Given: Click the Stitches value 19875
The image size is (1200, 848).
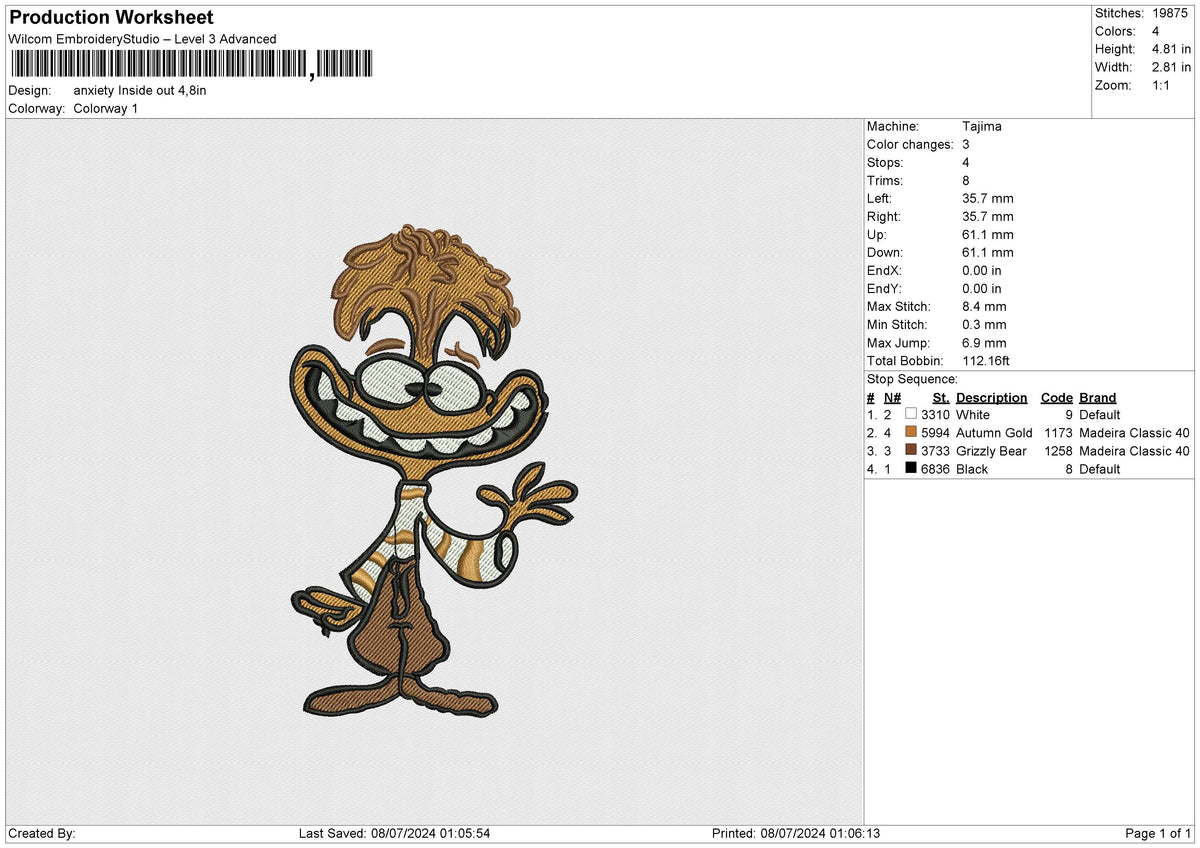Looking at the screenshot, I should point(1171,13).
